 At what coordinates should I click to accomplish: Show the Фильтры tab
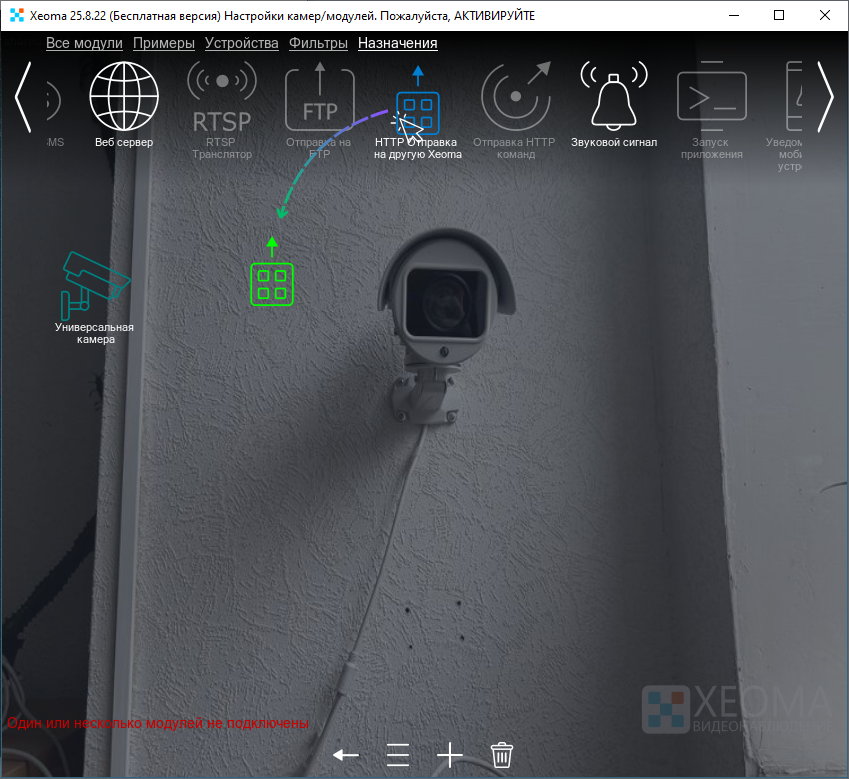click(318, 43)
